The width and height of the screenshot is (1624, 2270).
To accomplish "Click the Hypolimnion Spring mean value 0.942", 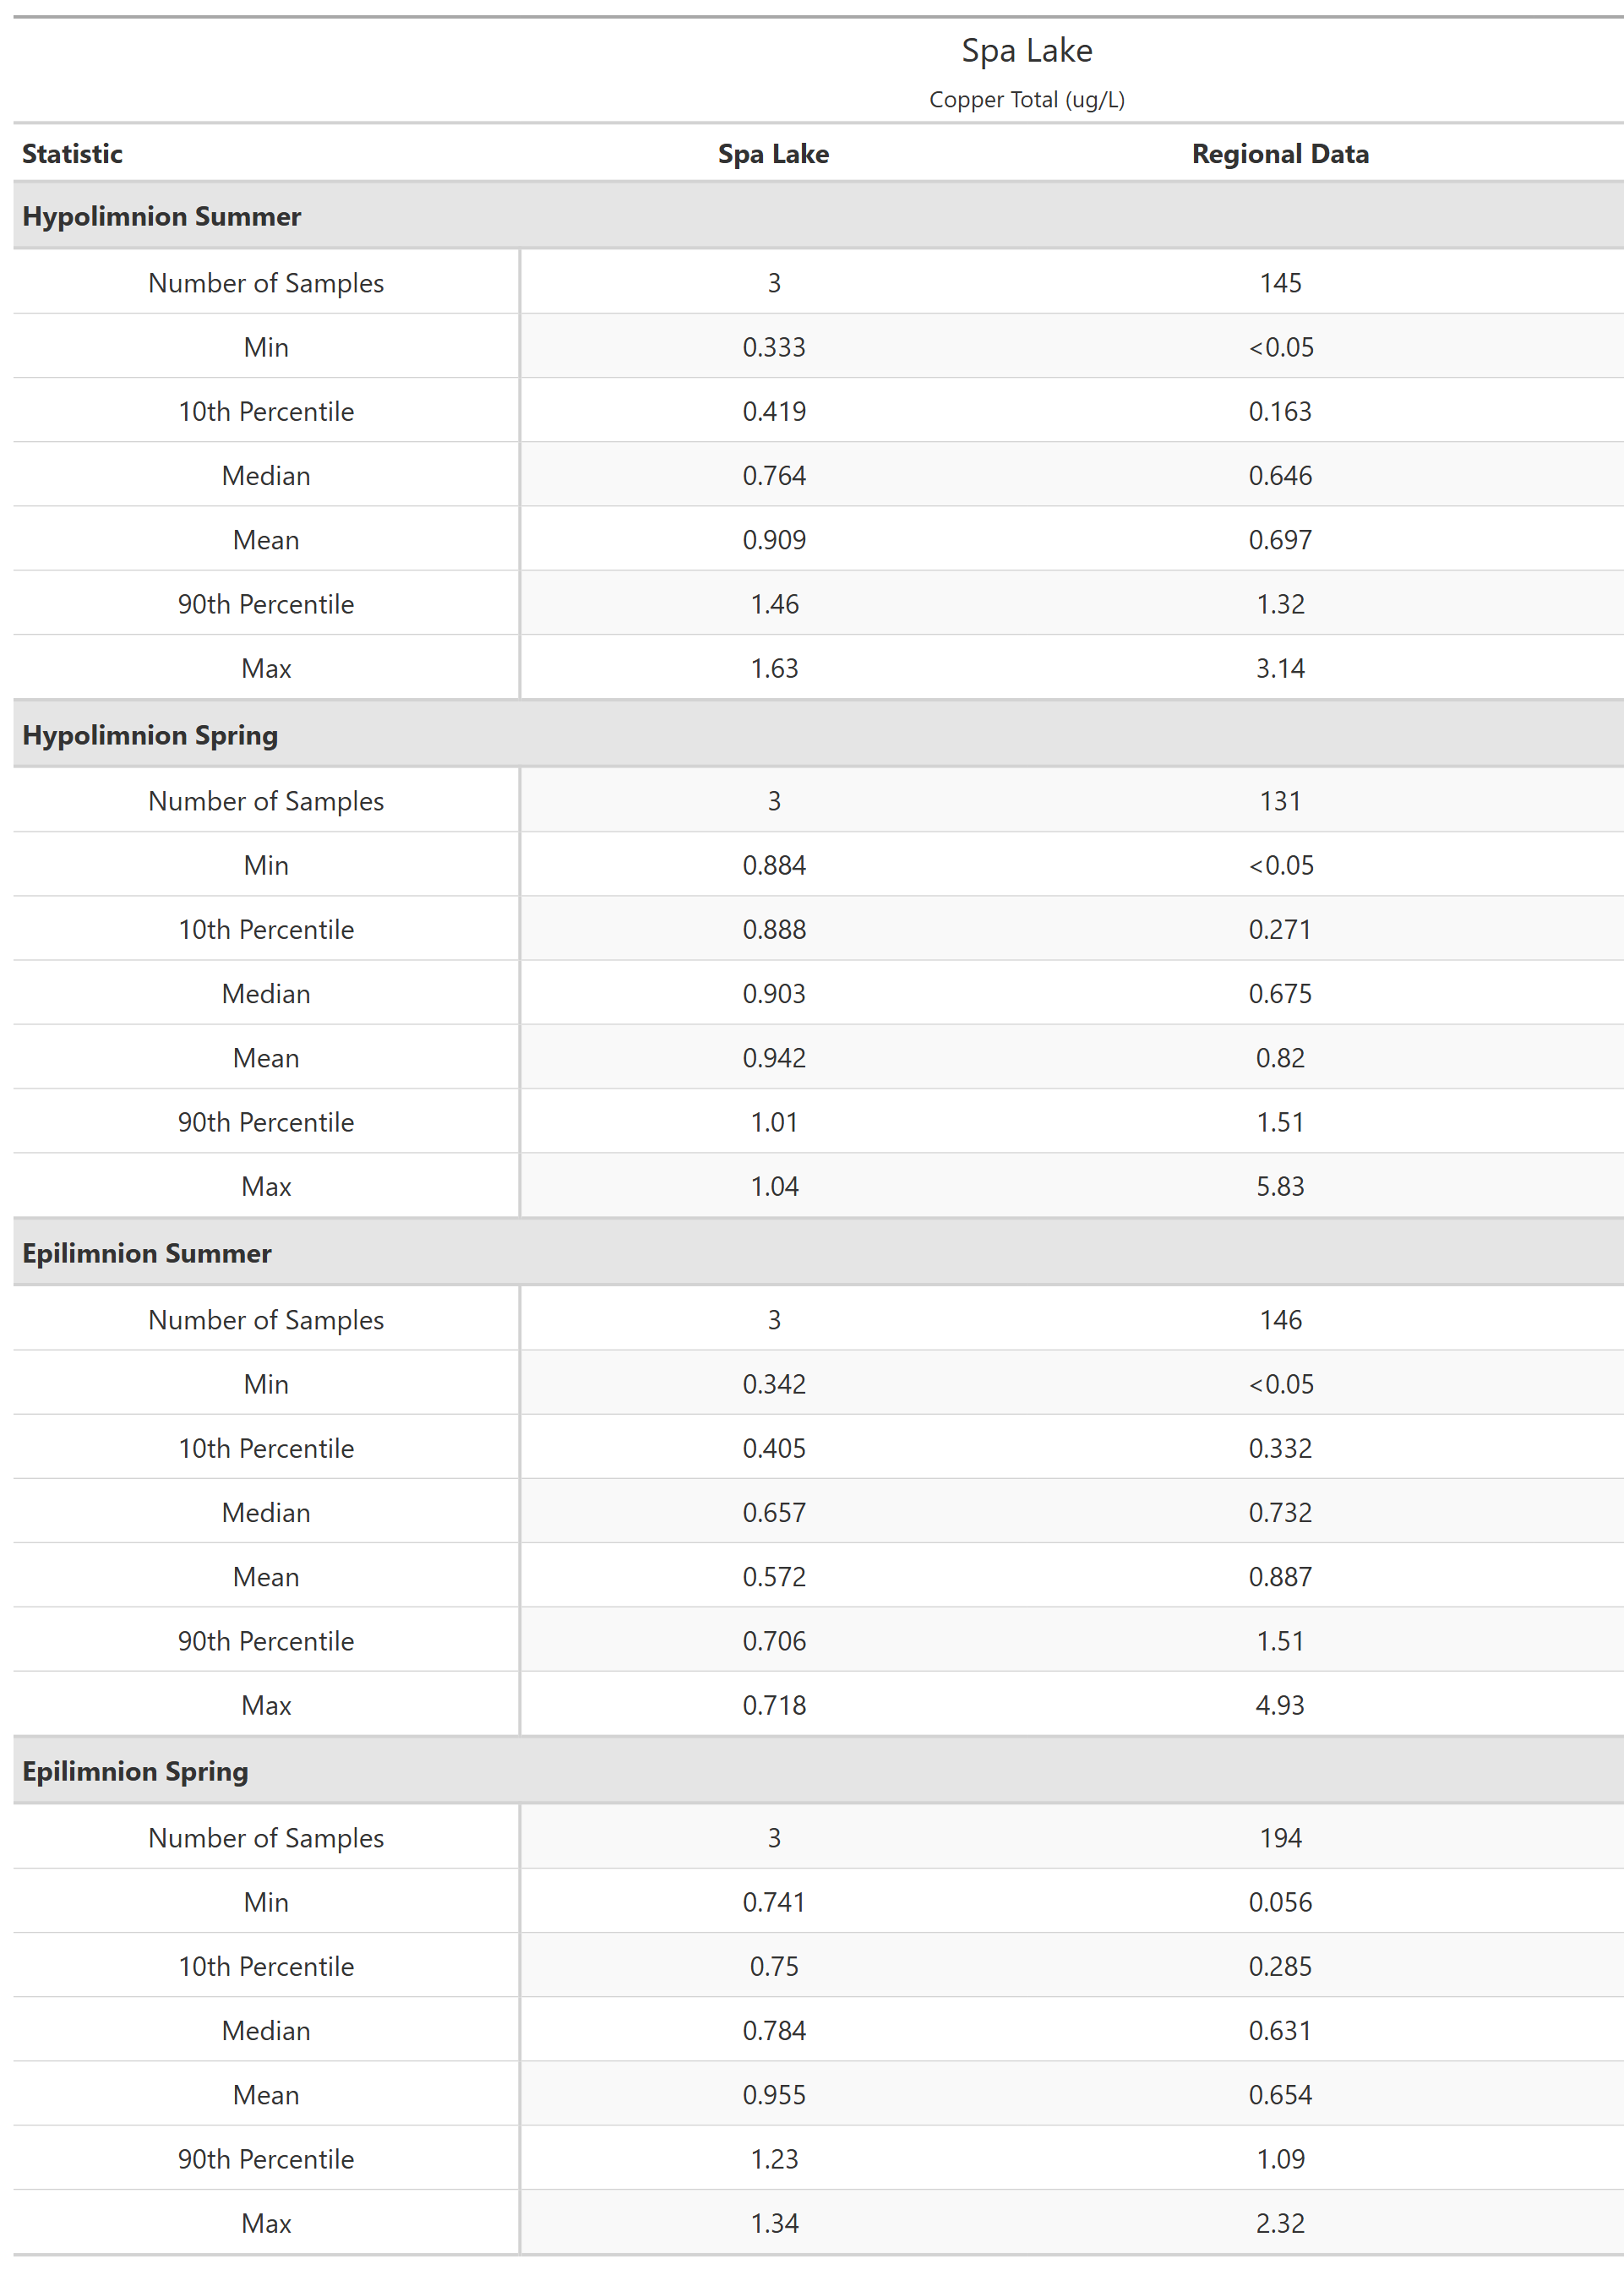I will click(x=773, y=1058).
